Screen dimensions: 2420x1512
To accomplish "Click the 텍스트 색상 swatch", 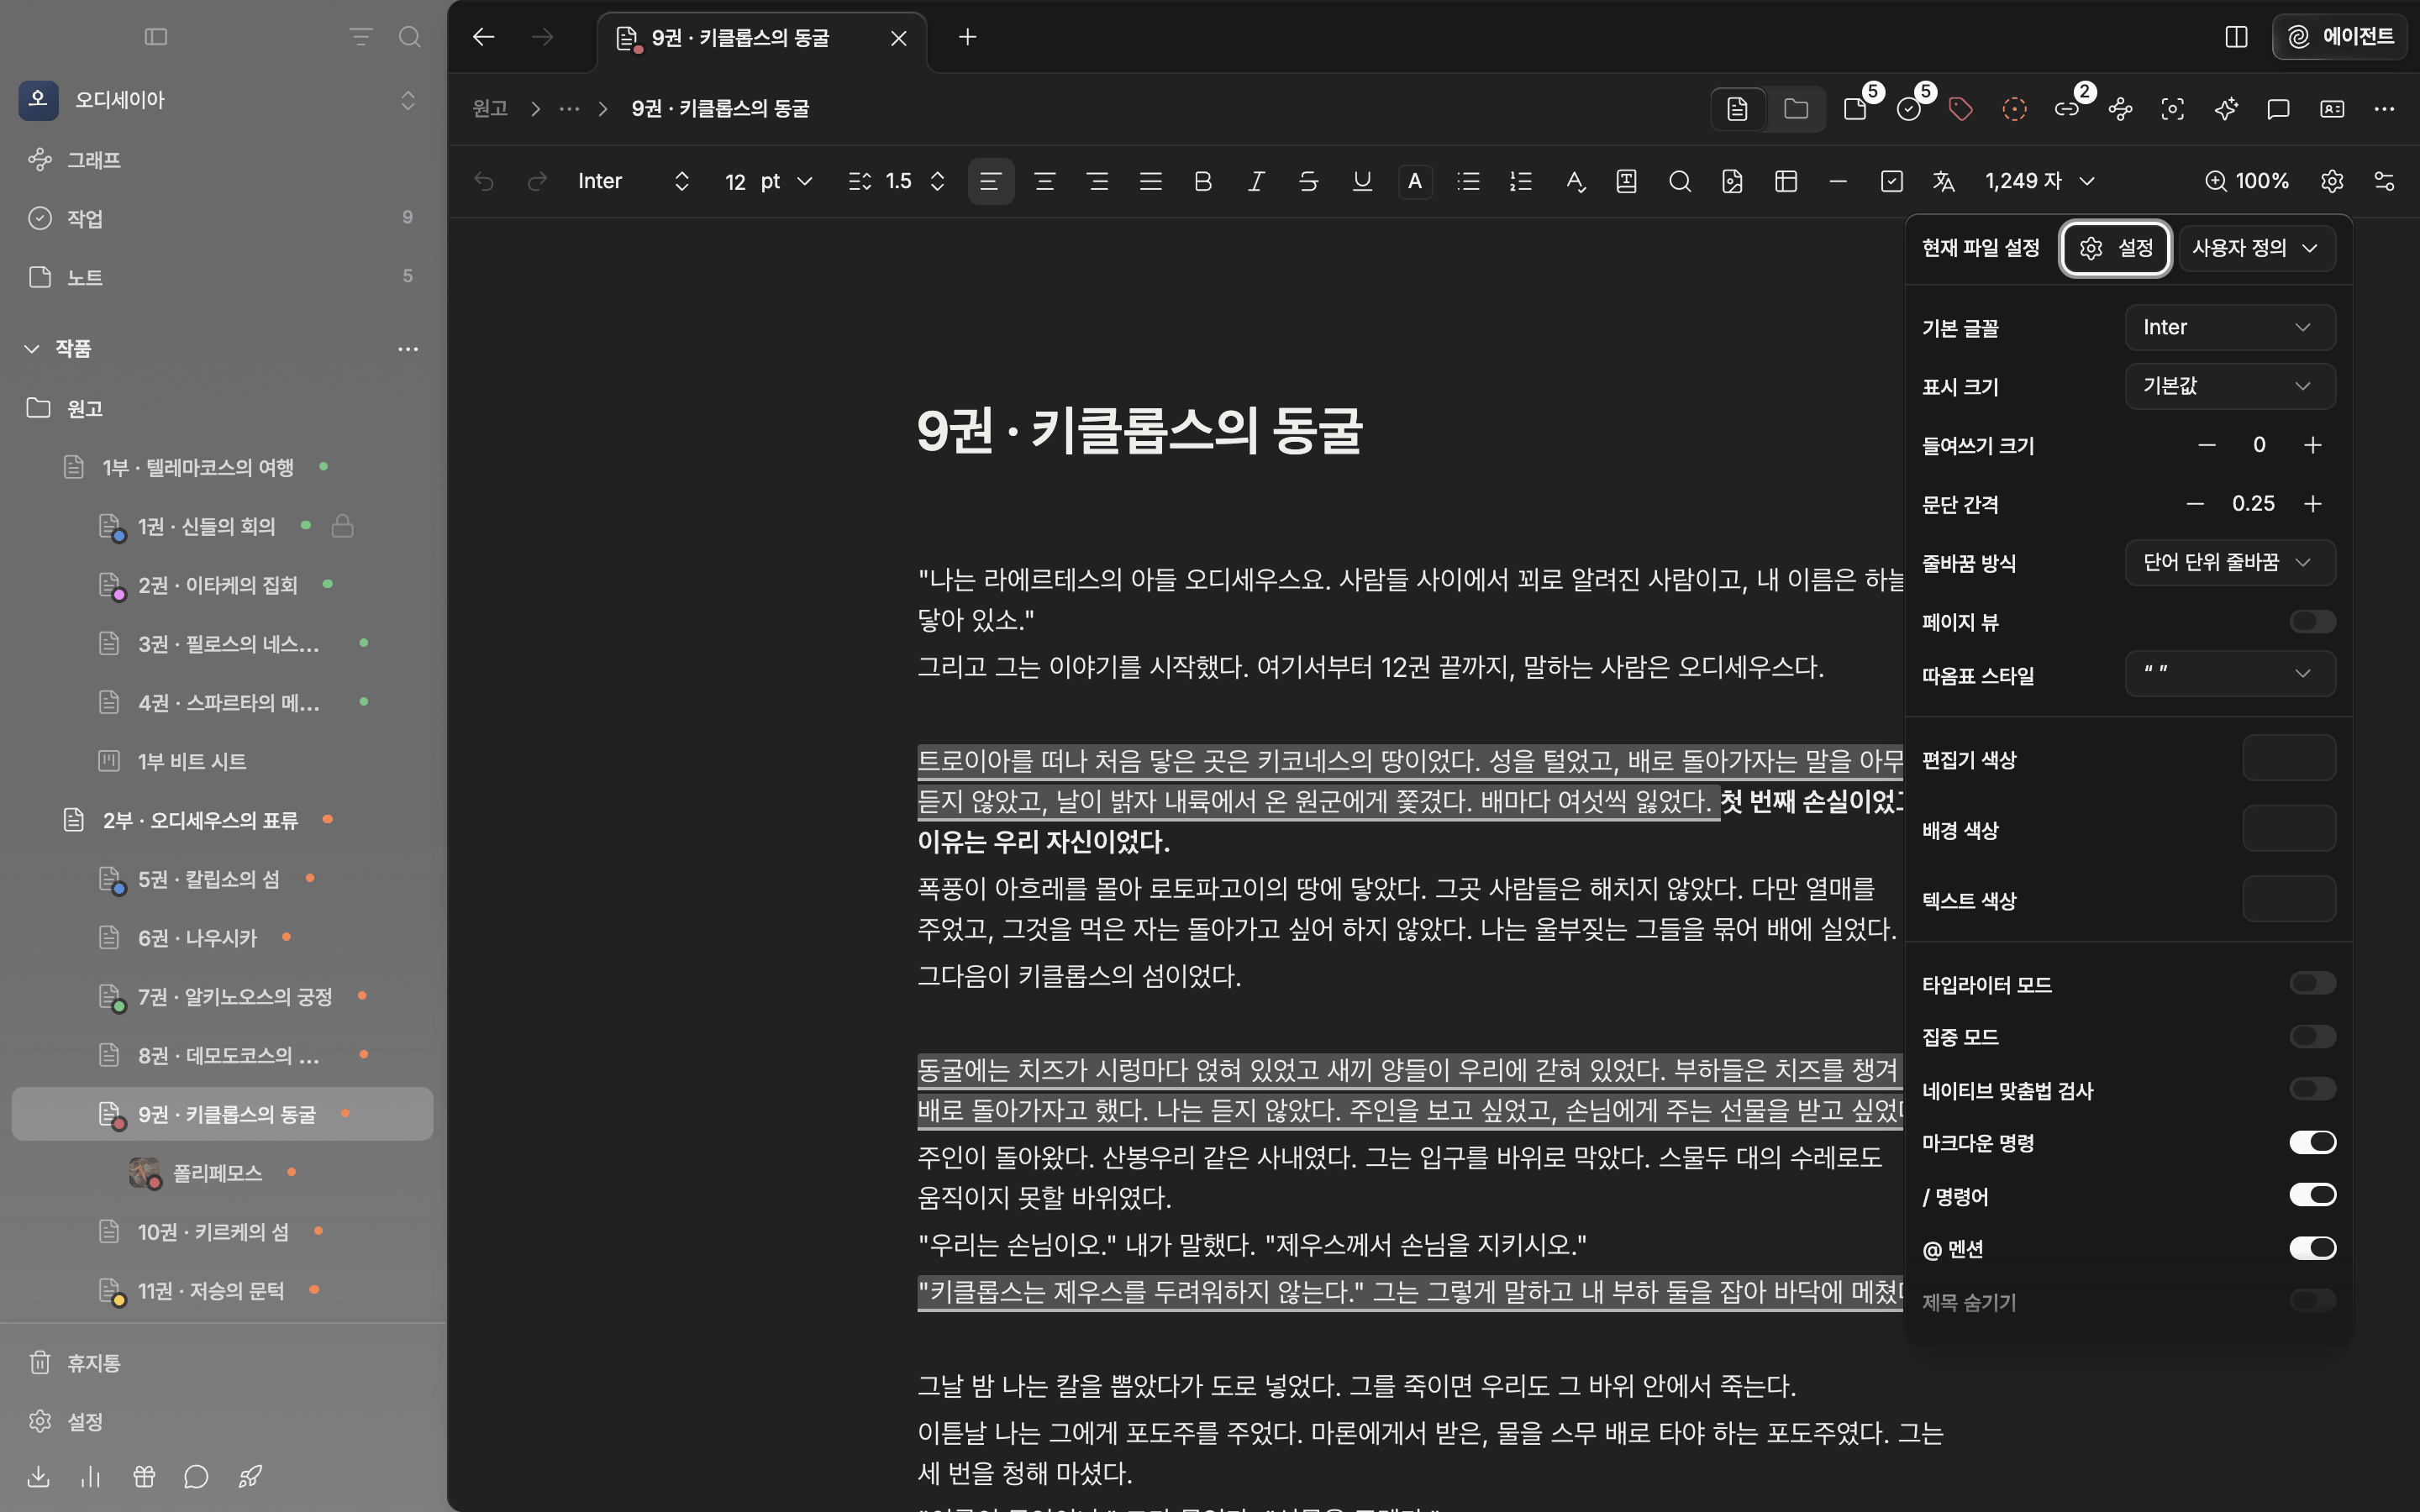I will coord(2289,899).
